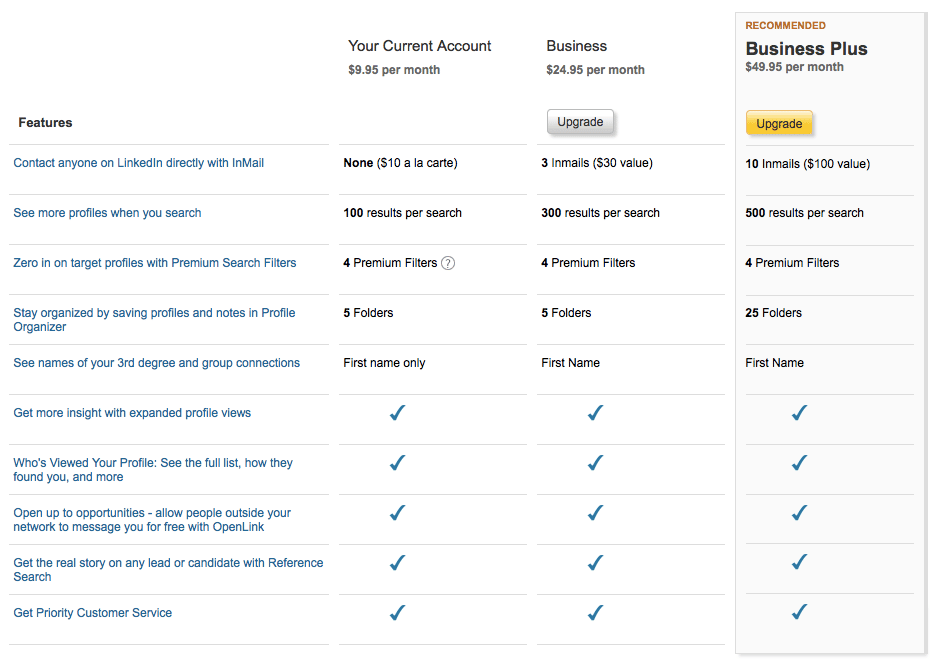937x667 pixels.
Task: Select the 'Business' plan heading
Action: click(576, 46)
